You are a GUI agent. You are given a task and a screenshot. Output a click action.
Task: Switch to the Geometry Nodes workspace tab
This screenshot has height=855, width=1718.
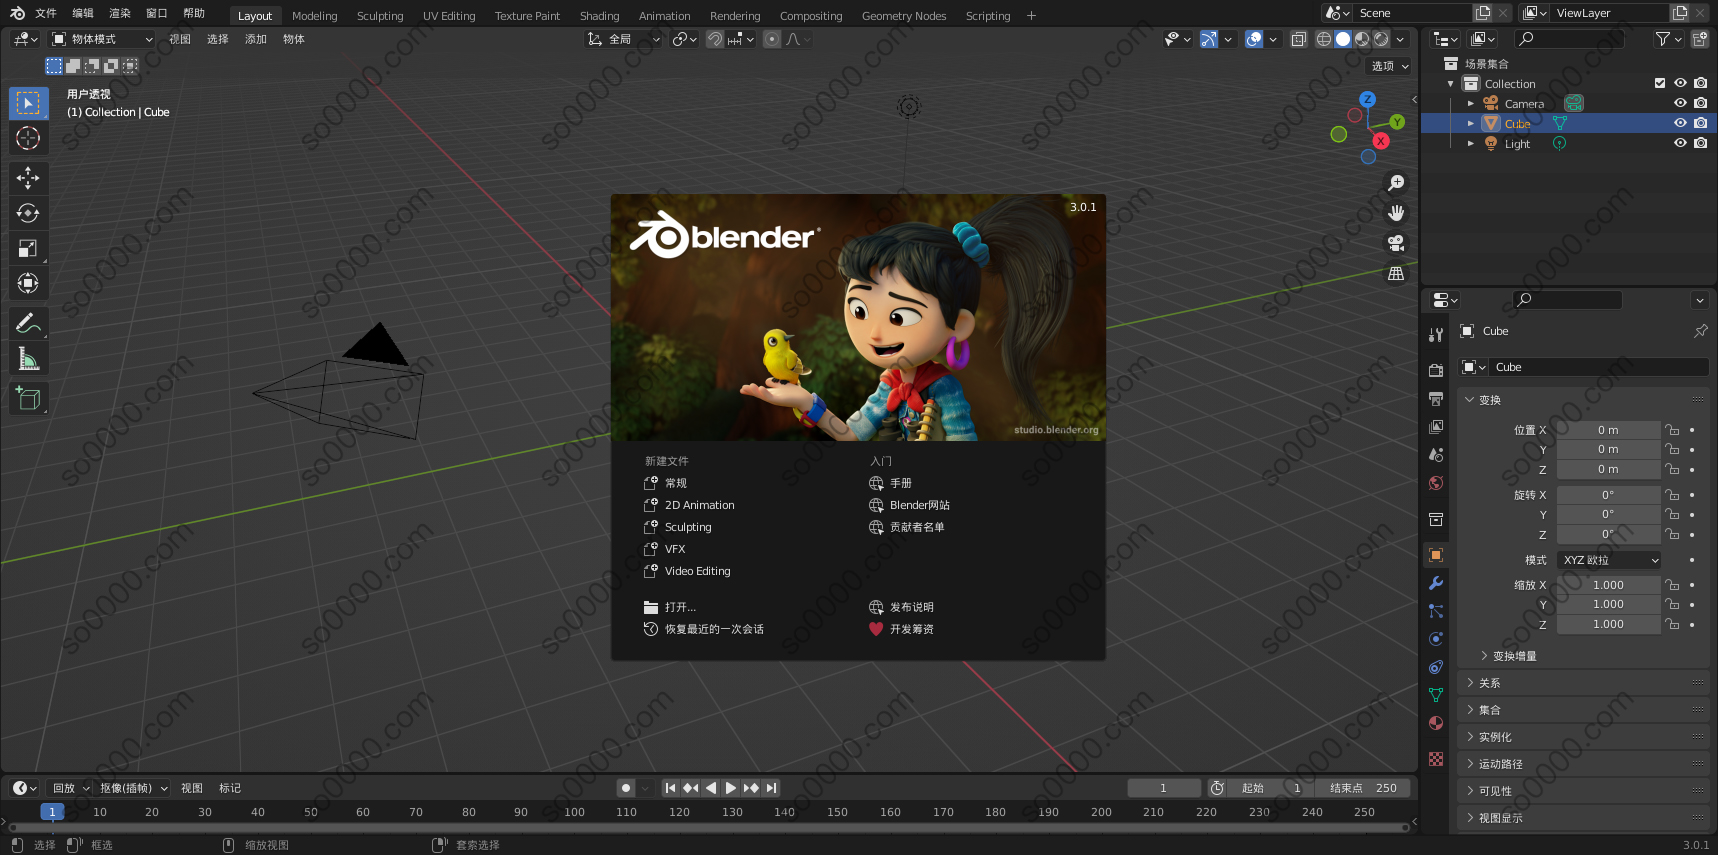tap(903, 16)
